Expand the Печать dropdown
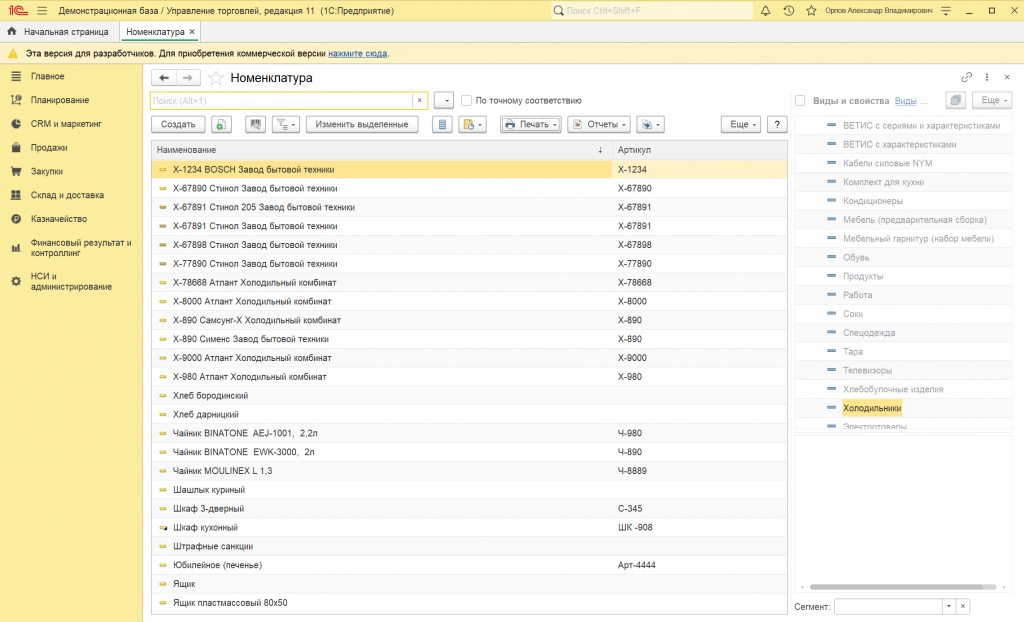This screenshot has width=1024, height=622. click(x=529, y=125)
